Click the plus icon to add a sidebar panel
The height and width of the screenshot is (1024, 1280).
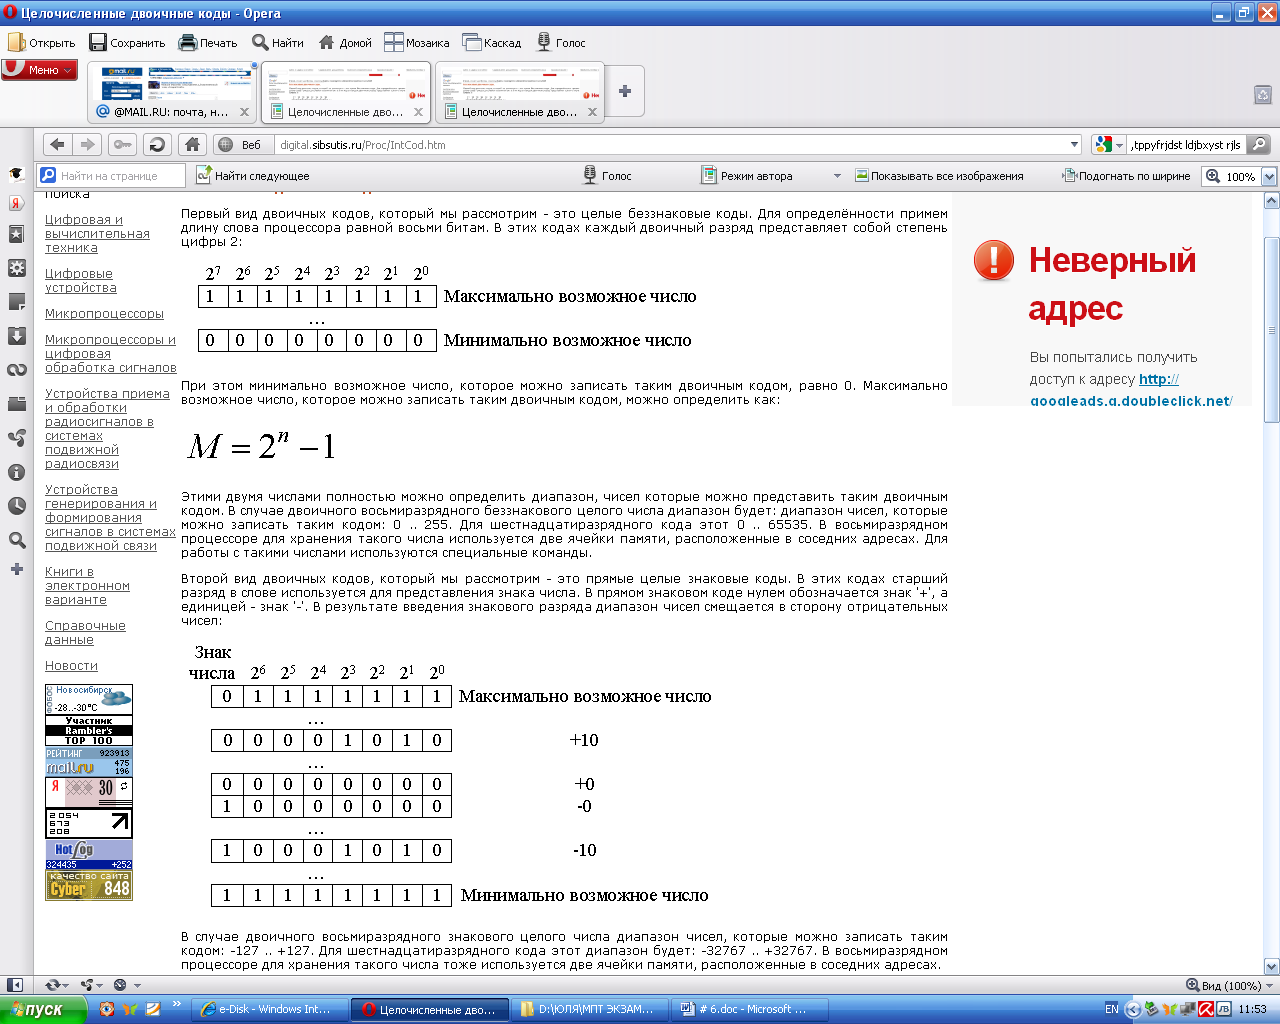(x=17, y=569)
